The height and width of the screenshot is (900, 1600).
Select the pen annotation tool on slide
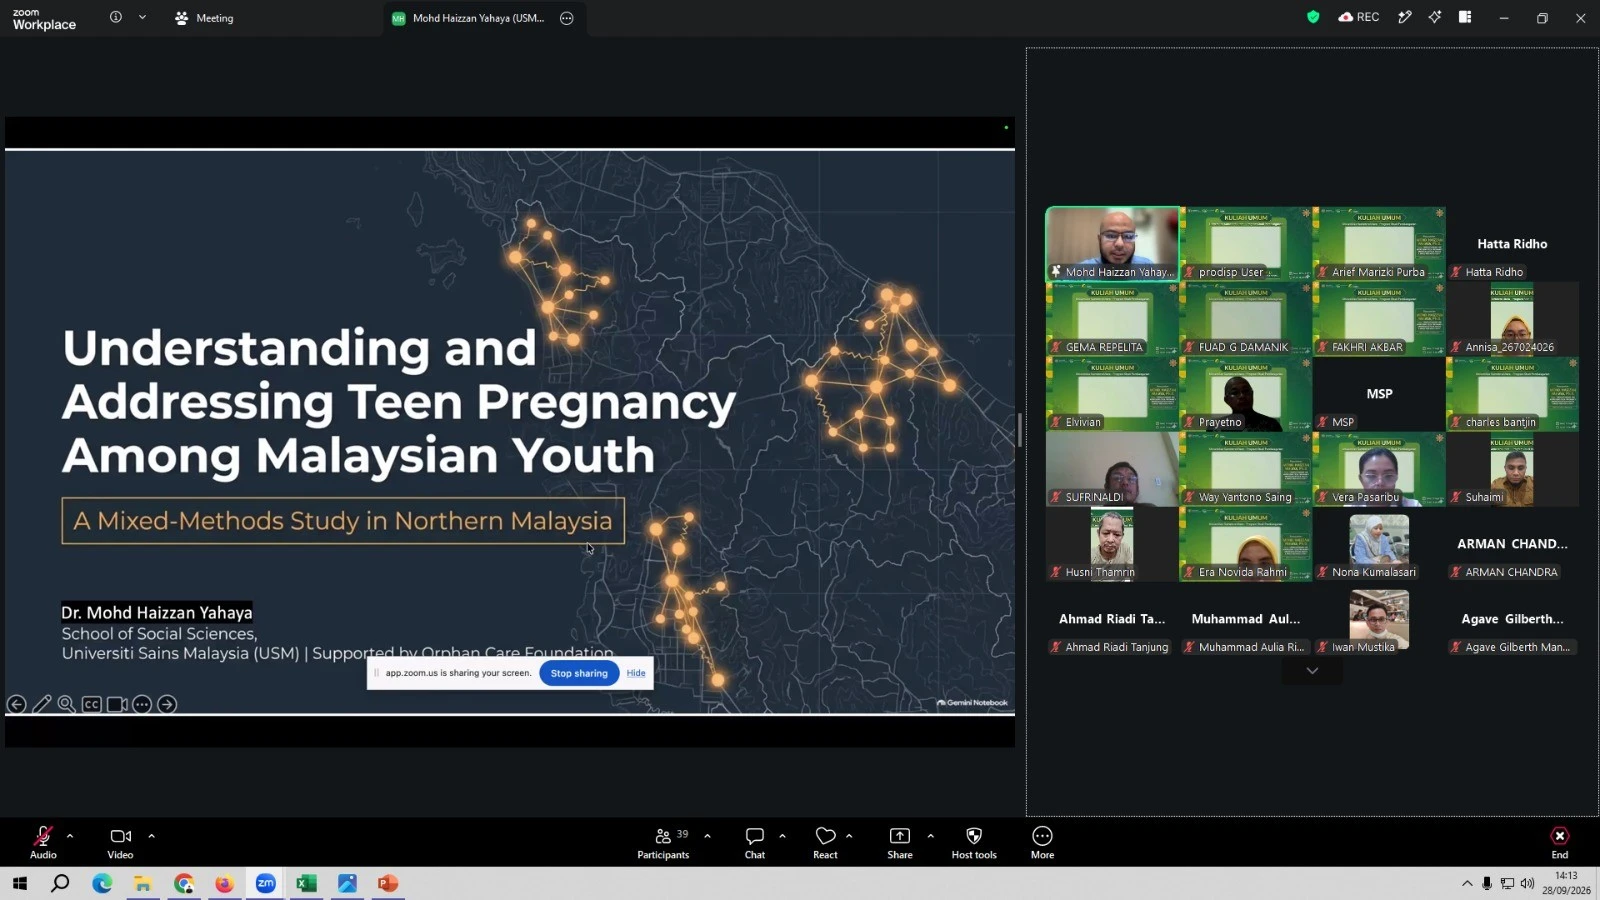[42, 704]
